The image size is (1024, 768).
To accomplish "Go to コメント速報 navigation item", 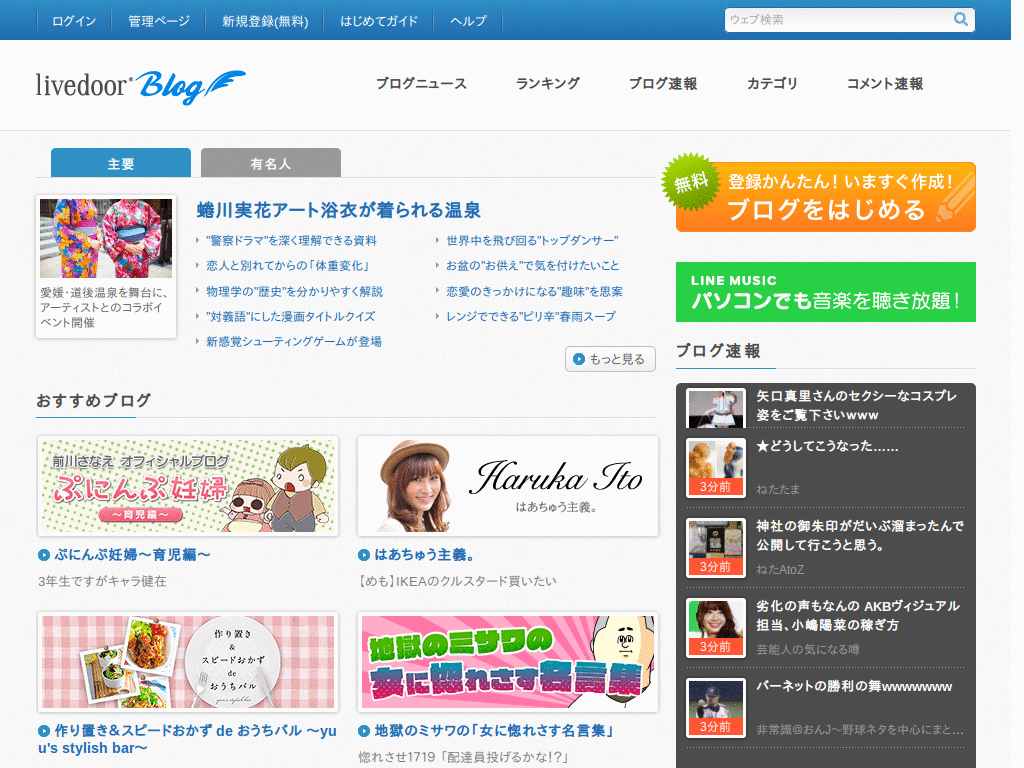I will (x=885, y=84).
